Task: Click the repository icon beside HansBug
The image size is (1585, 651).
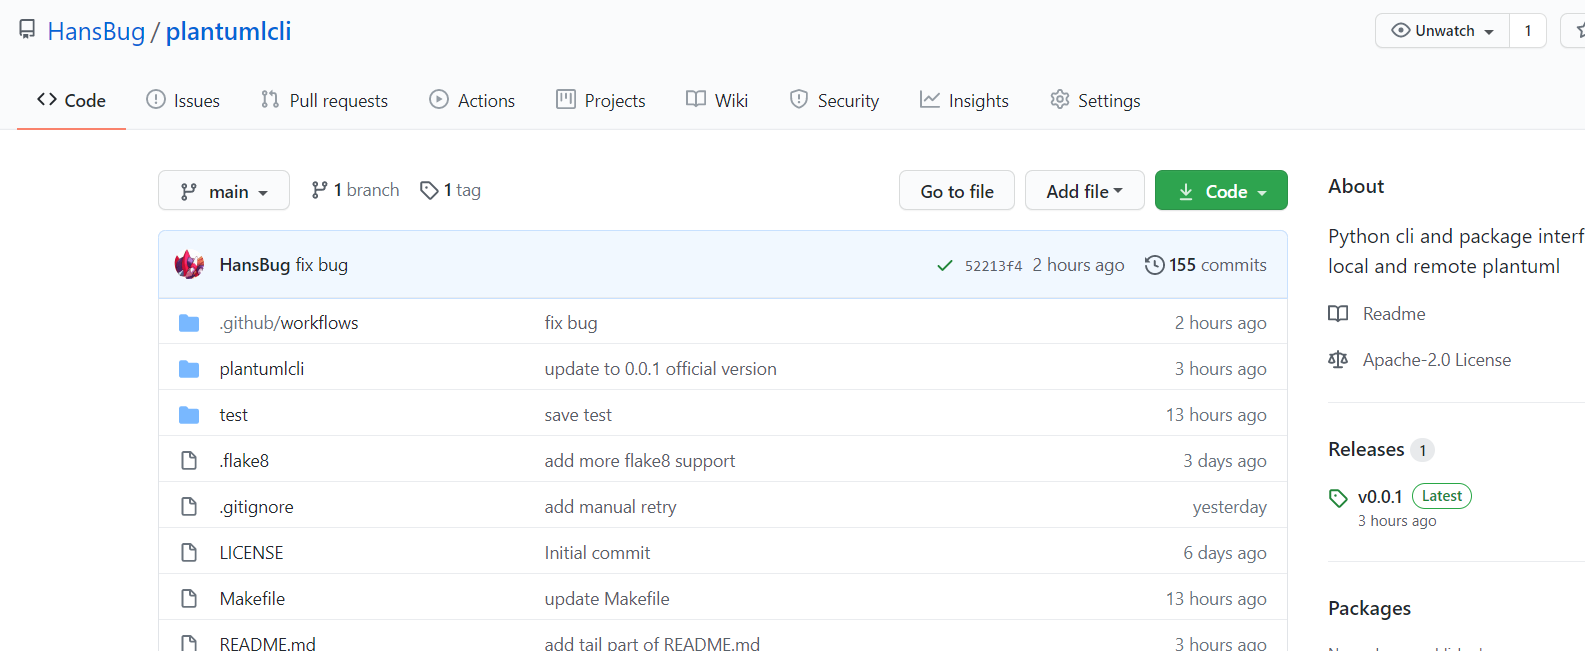Action: [x=27, y=30]
